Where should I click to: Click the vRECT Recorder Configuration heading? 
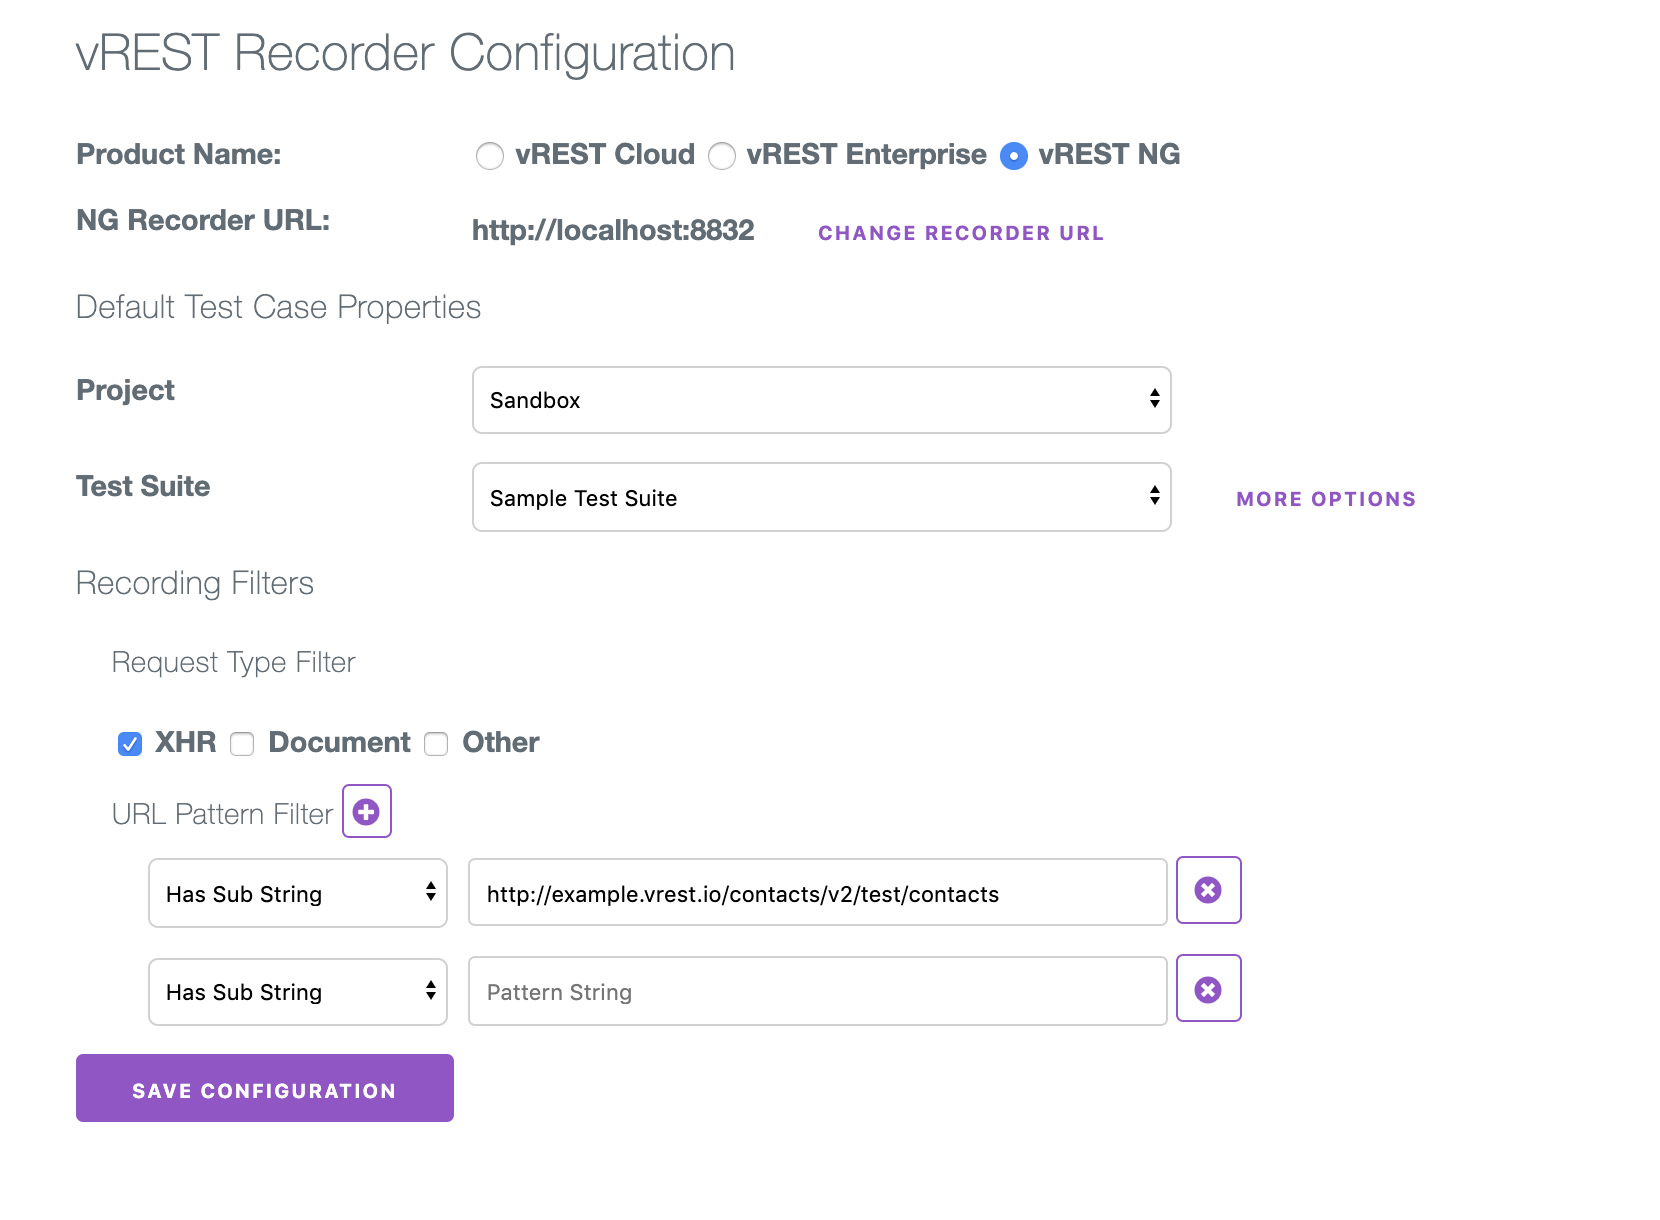click(405, 53)
